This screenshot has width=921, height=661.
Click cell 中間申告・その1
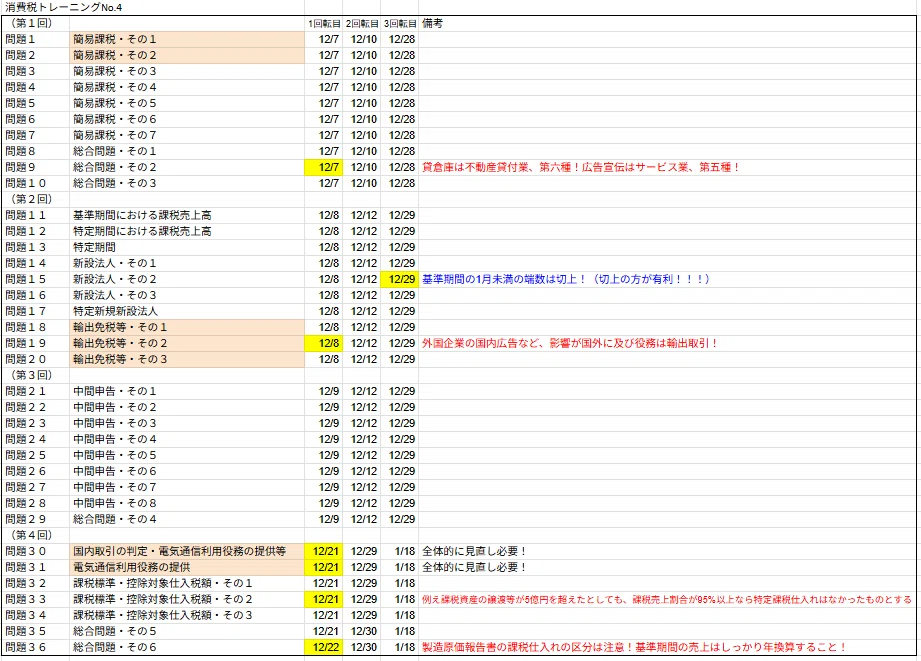[187, 391]
